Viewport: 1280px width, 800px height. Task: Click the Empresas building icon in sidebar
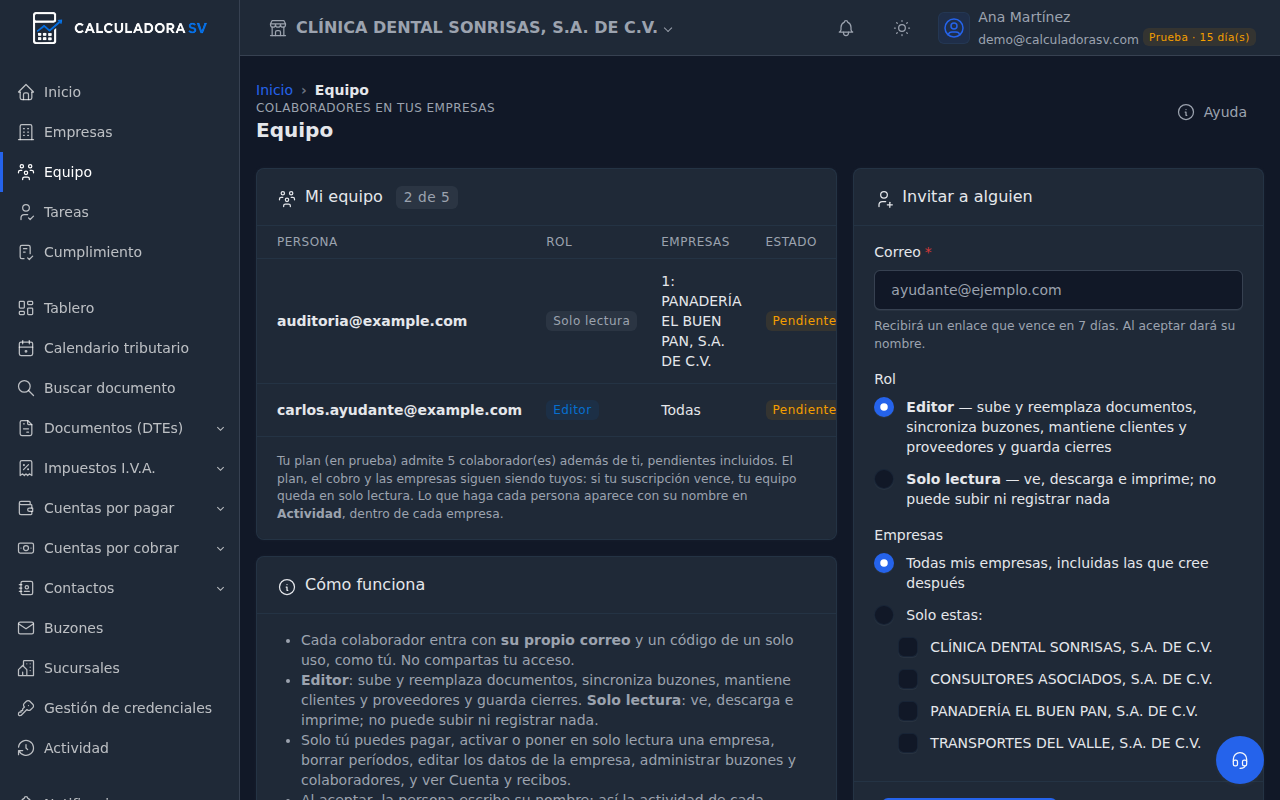coord(26,132)
